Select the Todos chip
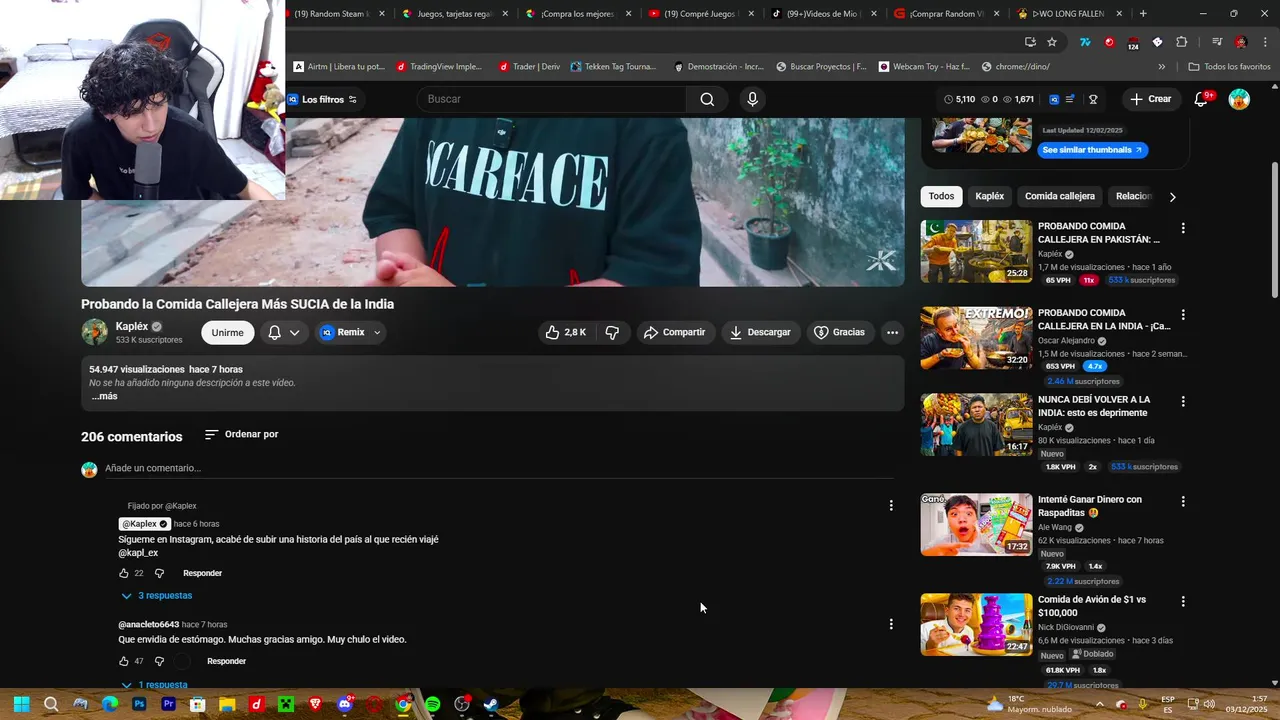The width and height of the screenshot is (1280, 720). (941, 196)
